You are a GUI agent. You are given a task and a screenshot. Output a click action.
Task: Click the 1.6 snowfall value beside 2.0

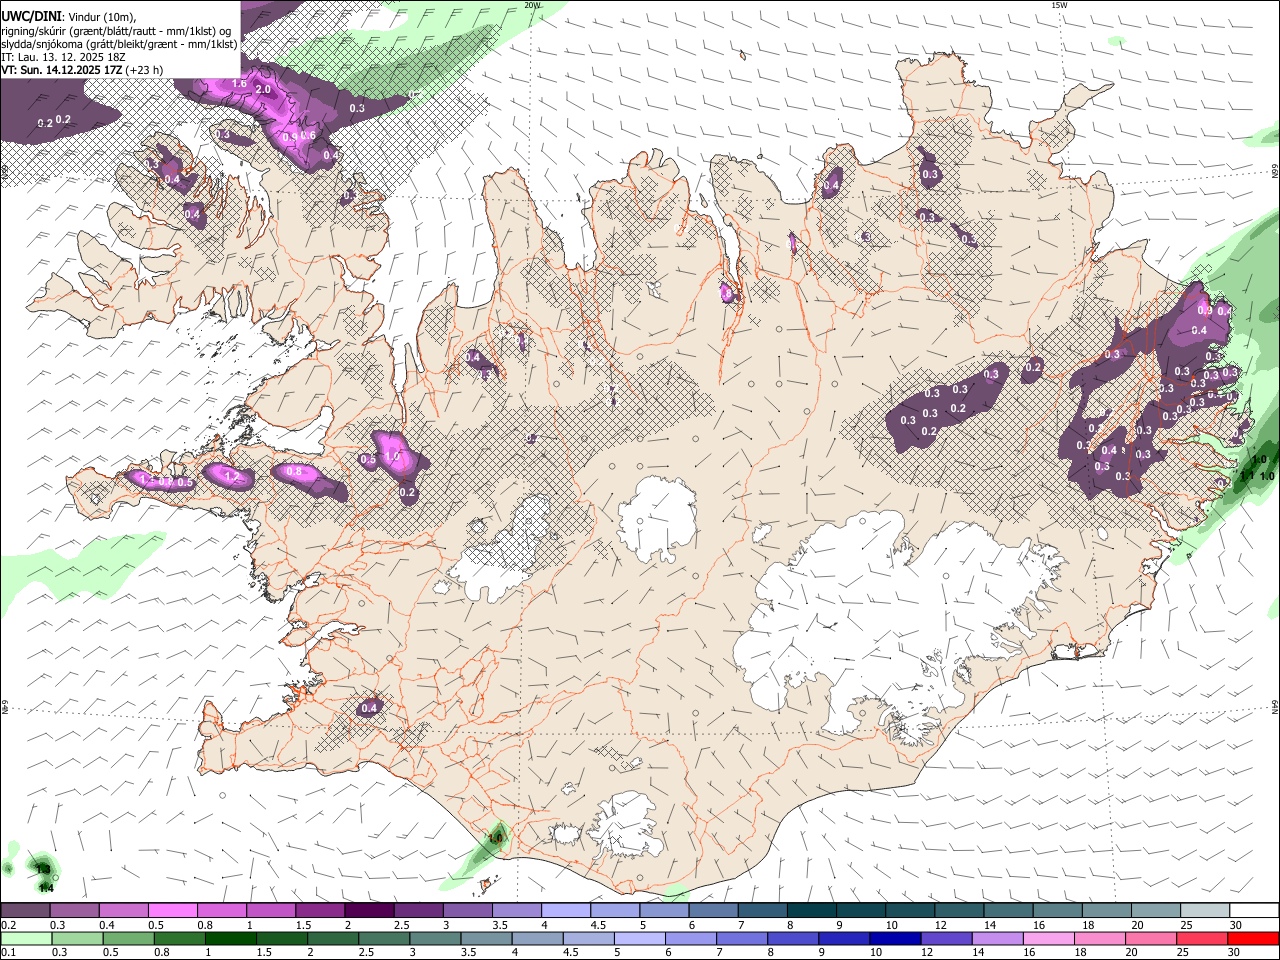[x=239, y=83]
